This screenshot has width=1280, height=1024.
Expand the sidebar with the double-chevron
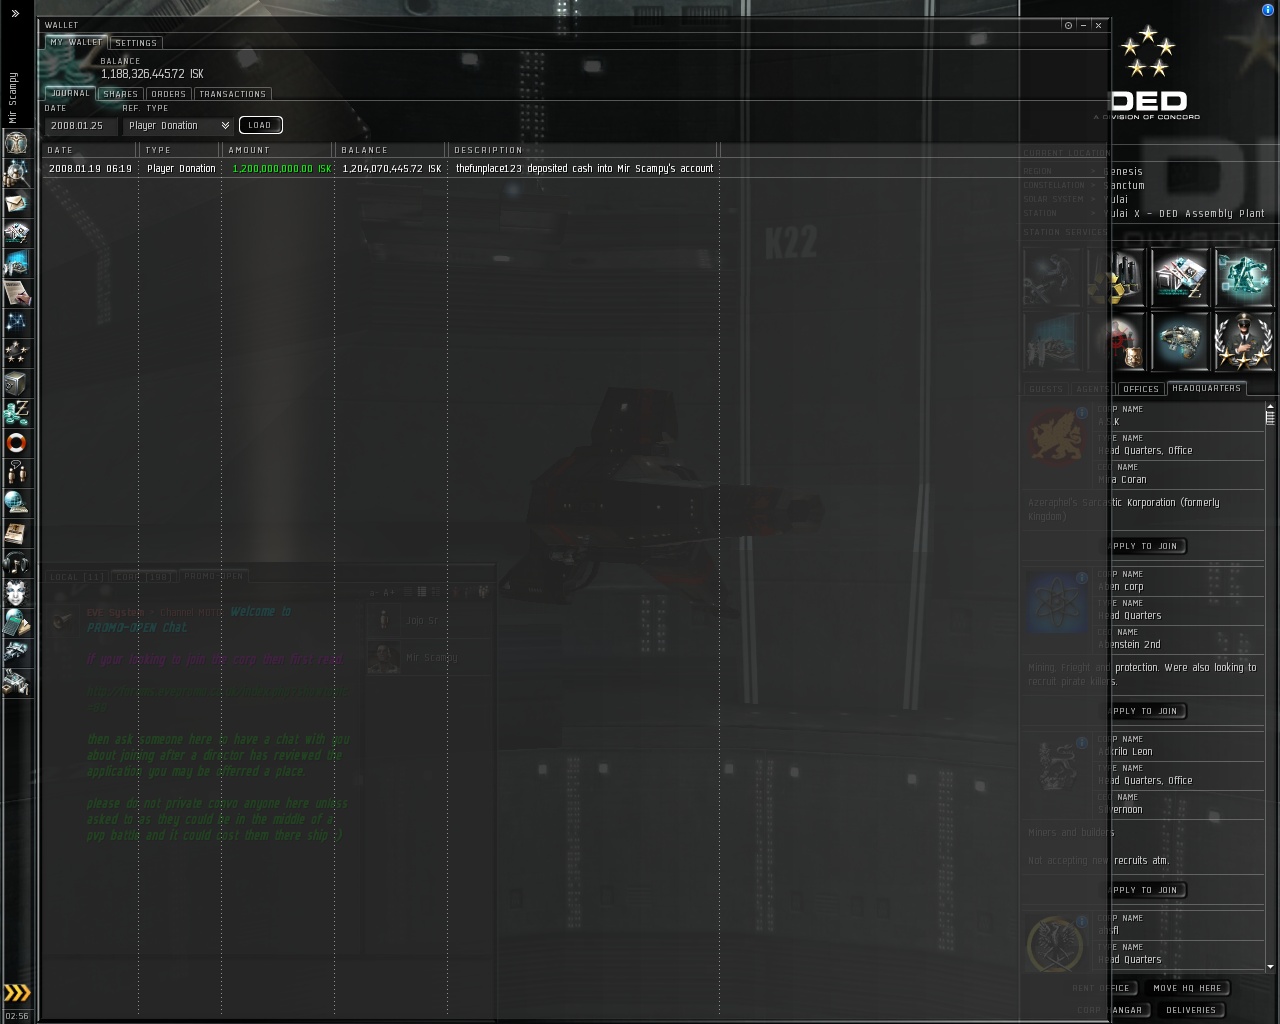tap(15, 13)
